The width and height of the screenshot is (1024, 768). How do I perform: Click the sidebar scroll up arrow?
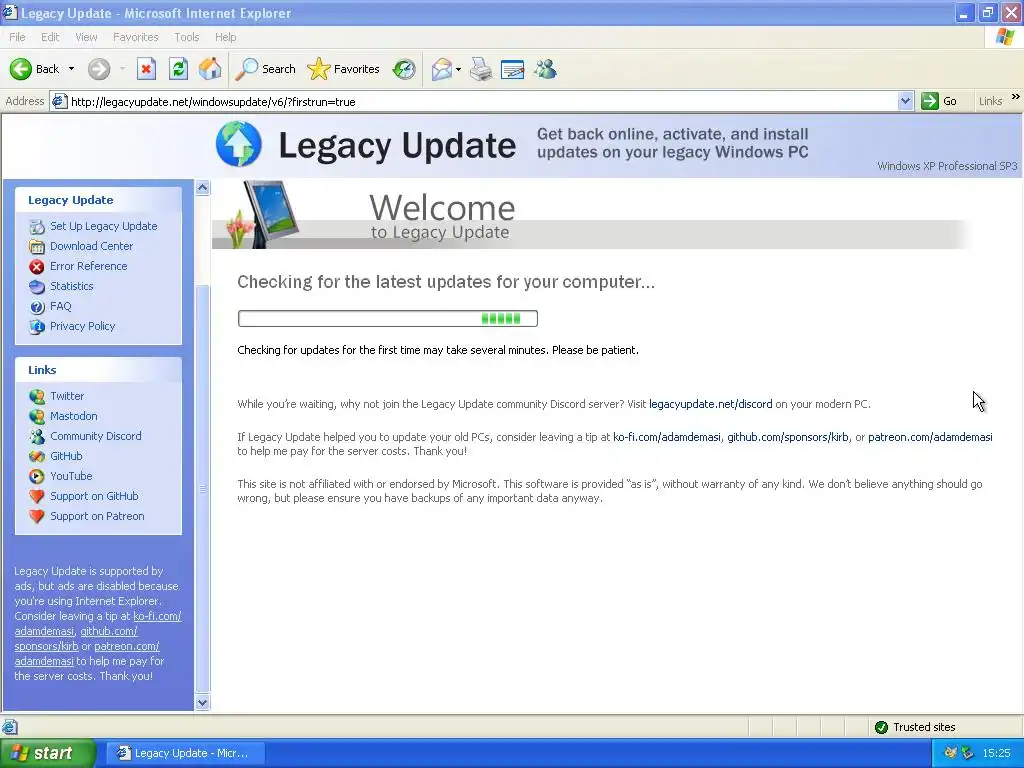202,188
